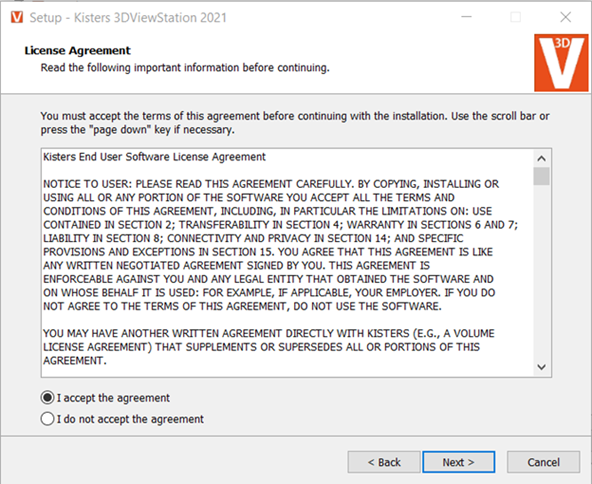The height and width of the screenshot is (484, 592).
Task: Click inside the license agreement text box
Action: pyautogui.click(x=287, y=262)
